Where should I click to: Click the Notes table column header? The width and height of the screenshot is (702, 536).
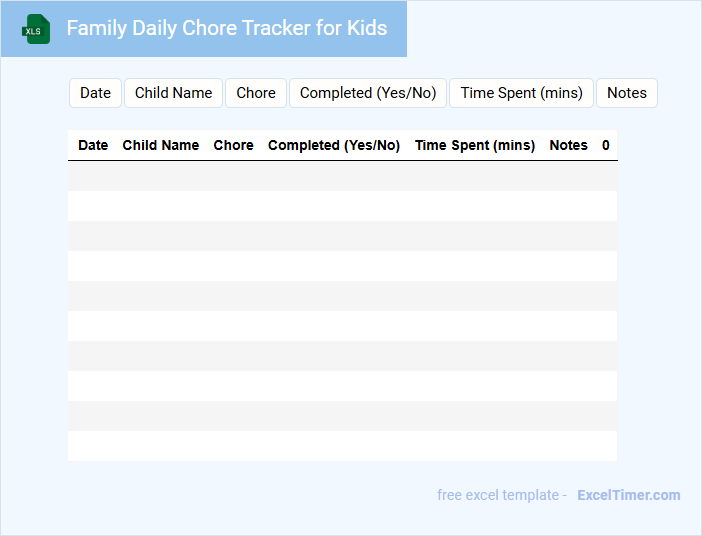[569, 145]
